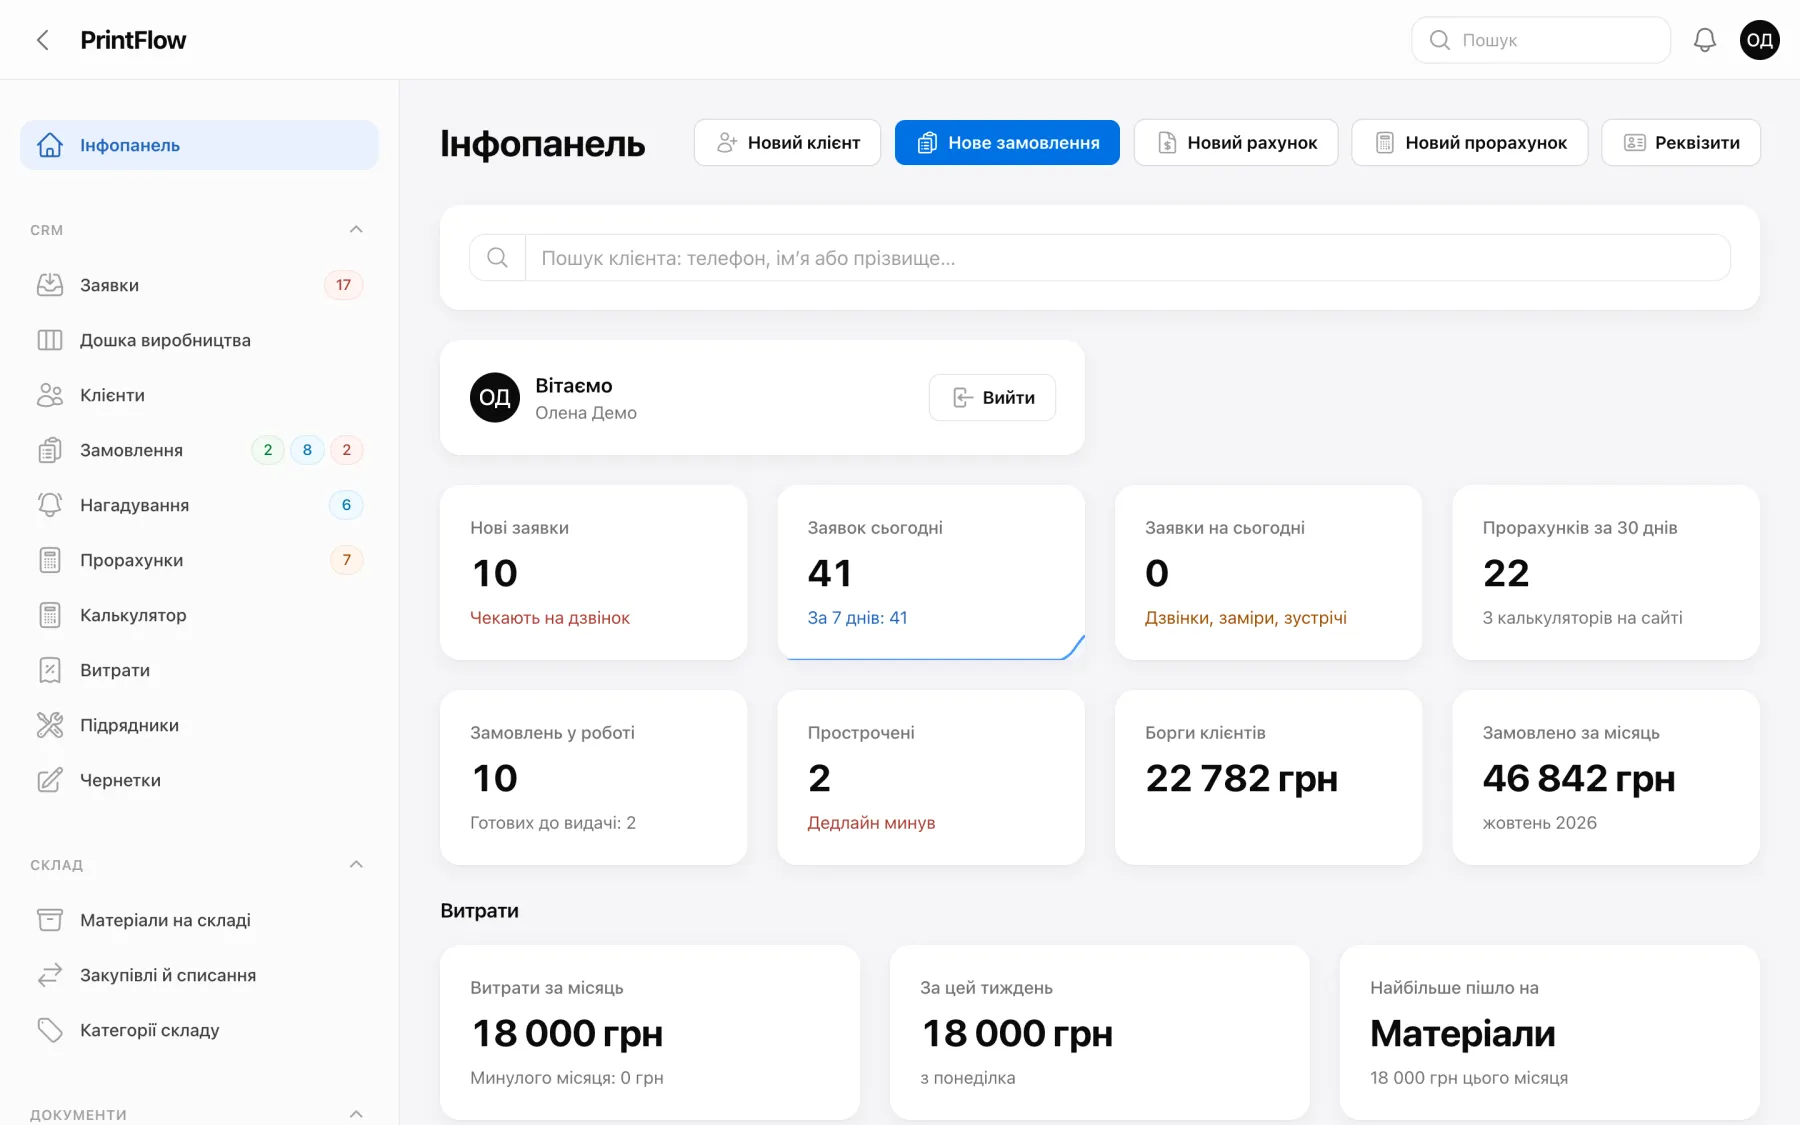This screenshot has width=1800, height=1125.
Task: Open Клієнти from the sidebar
Action: click(x=199, y=395)
